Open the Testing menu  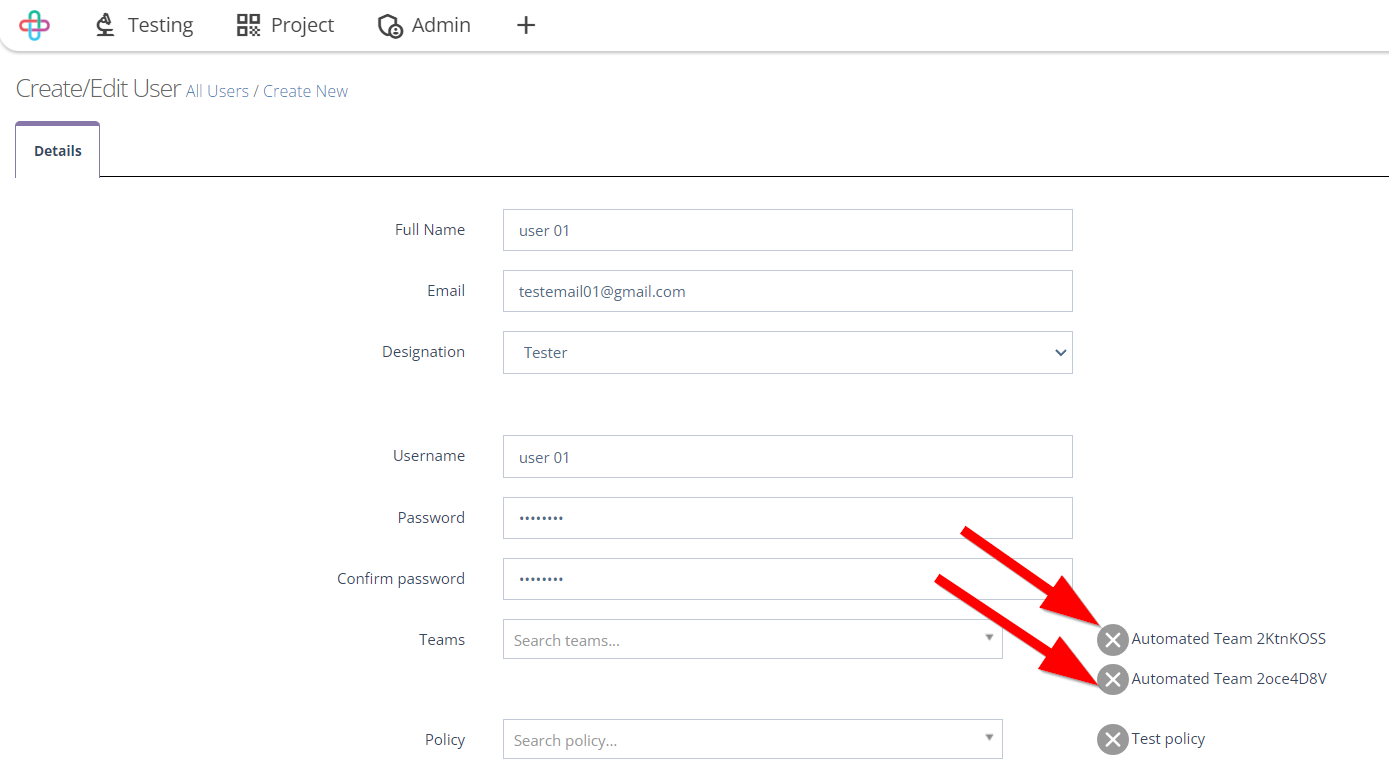point(144,25)
